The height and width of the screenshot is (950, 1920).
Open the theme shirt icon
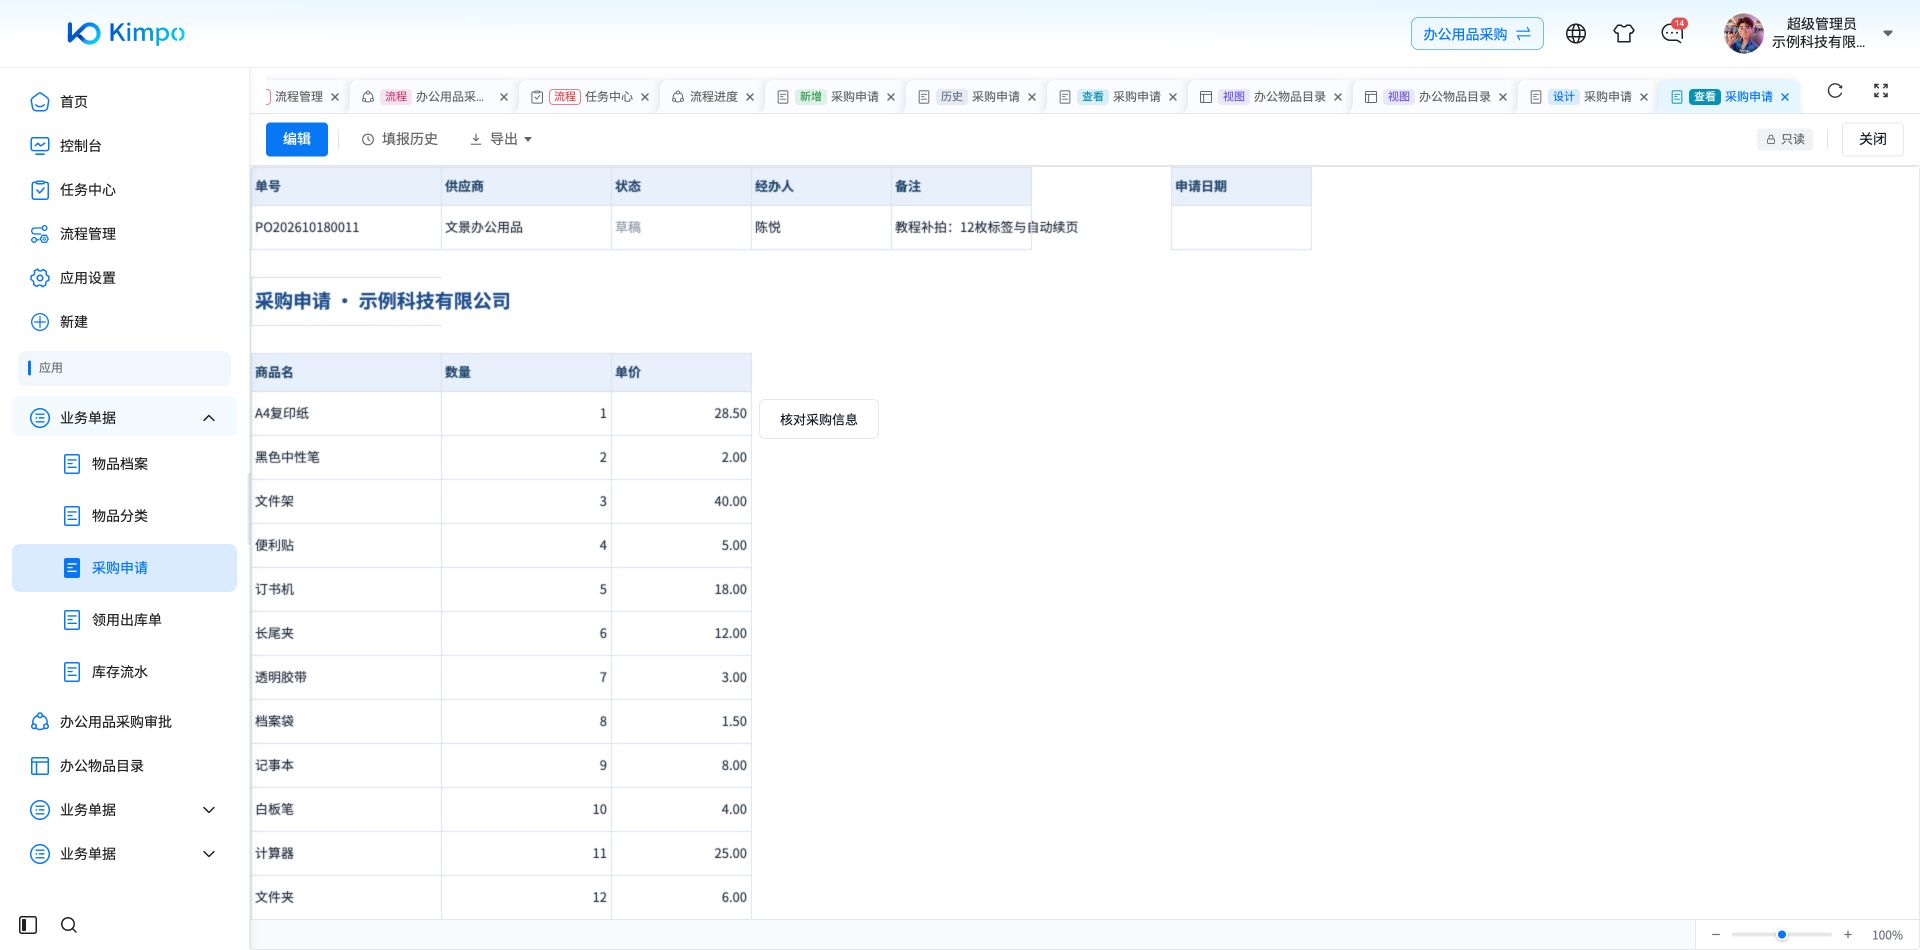click(1624, 34)
